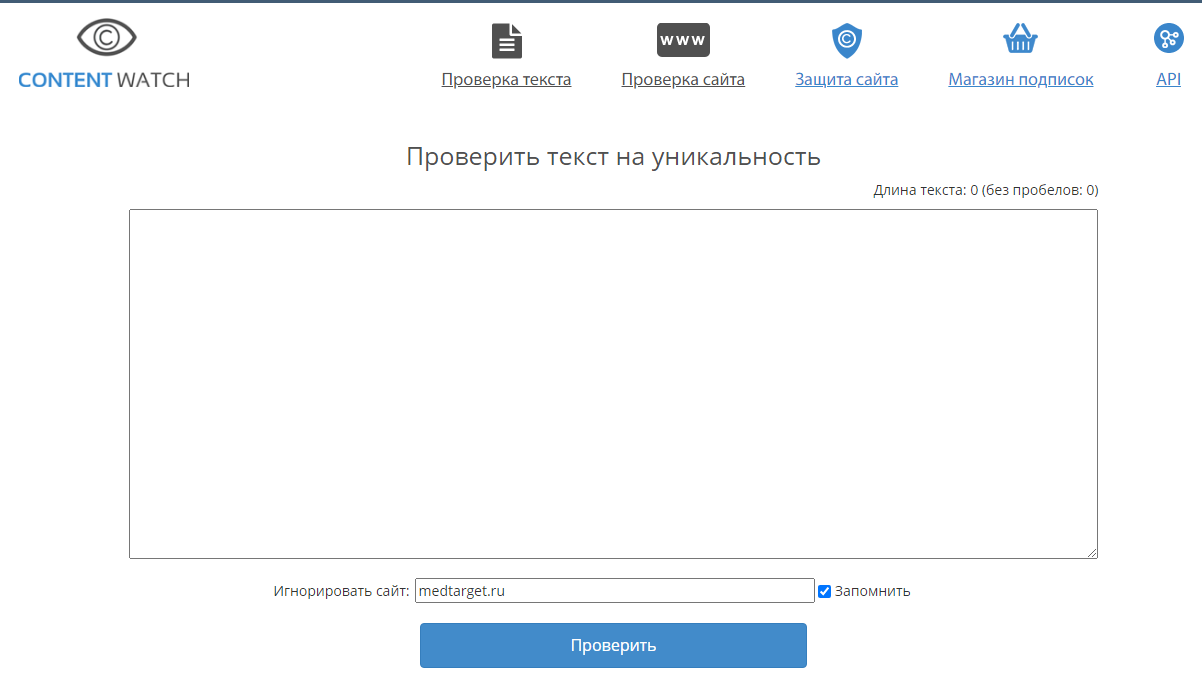This screenshot has width=1202, height=679.
Task: Click the CONTENT WATCH wordmark
Action: click(x=104, y=81)
